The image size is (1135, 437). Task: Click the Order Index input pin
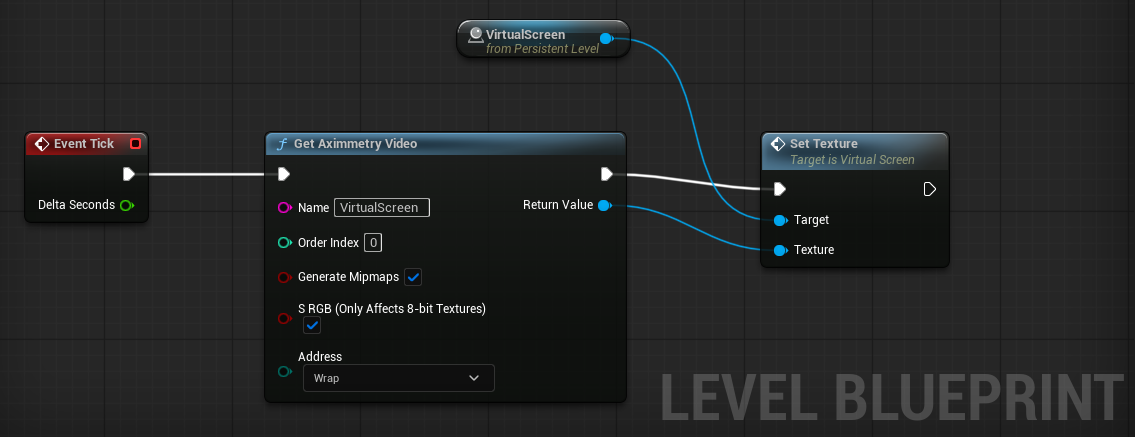coord(285,243)
